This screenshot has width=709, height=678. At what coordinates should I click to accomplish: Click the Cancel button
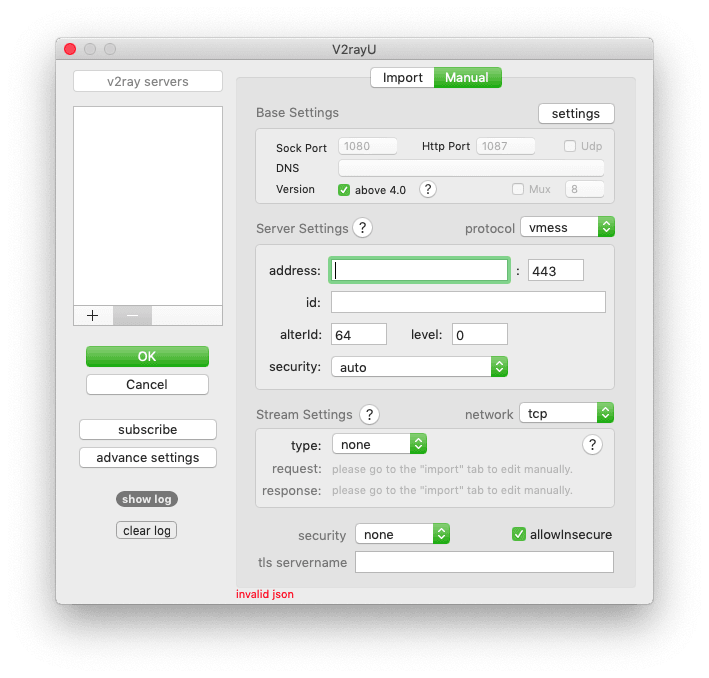tap(147, 384)
